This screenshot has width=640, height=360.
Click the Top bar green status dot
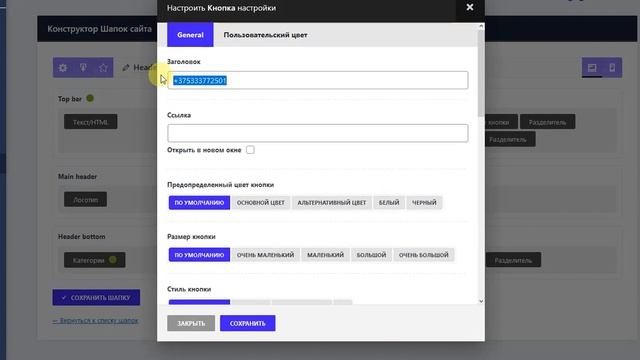90,98
